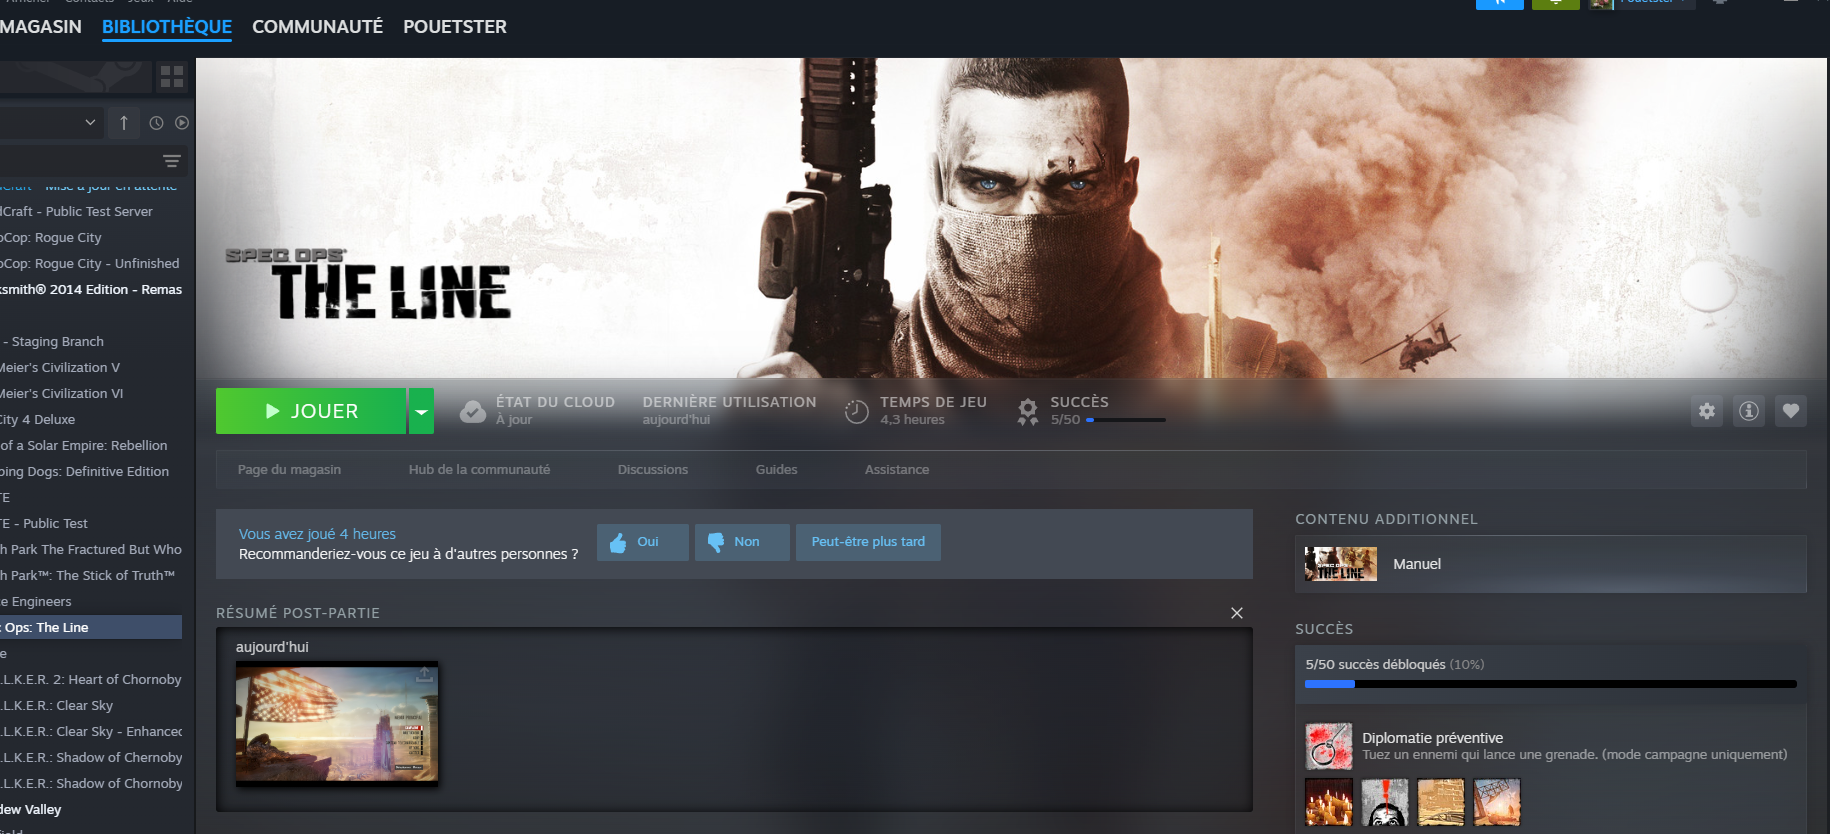Open today's screenshot thumbnail with flag
The image size is (1830, 834).
[x=337, y=722]
